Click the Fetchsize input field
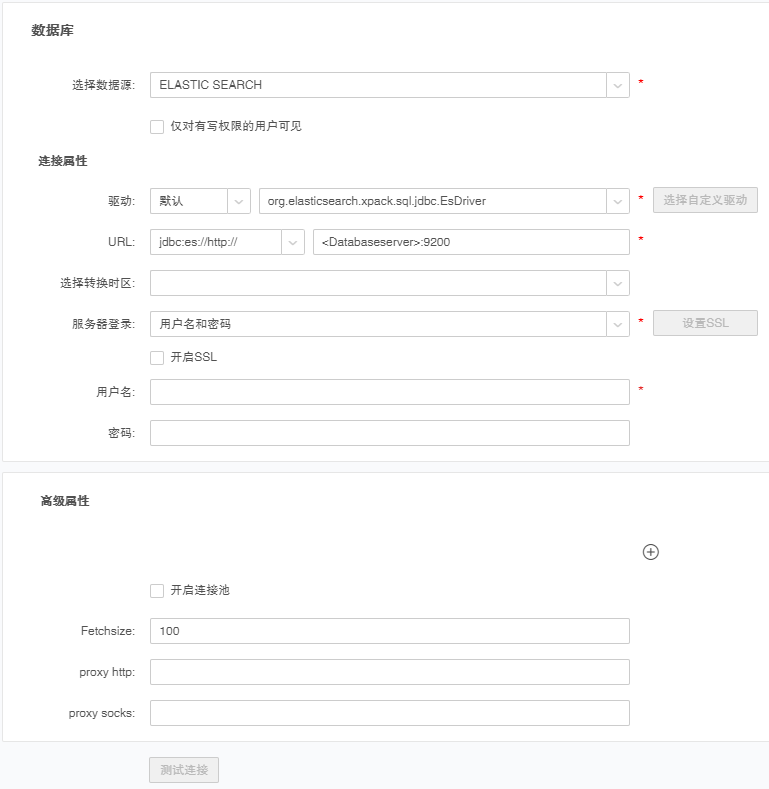This screenshot has width=769, height=789. 390,631
